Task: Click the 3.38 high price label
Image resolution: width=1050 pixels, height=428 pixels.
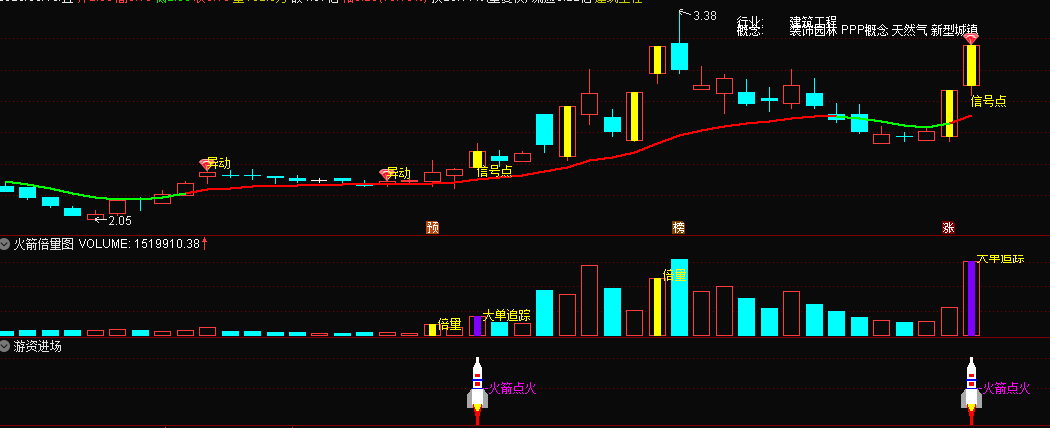Action: pyautogui.click(x=705, y=15)
